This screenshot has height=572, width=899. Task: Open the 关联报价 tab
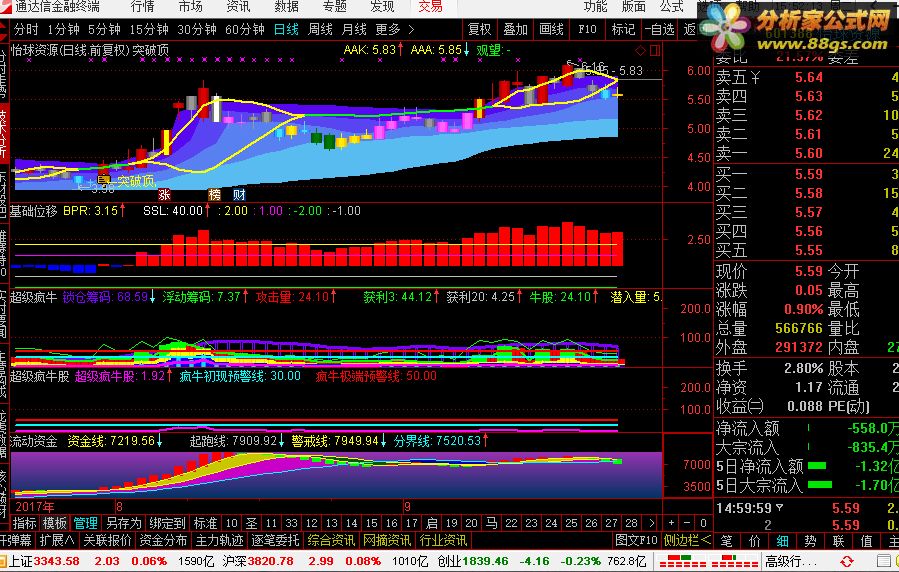[107, 540]
